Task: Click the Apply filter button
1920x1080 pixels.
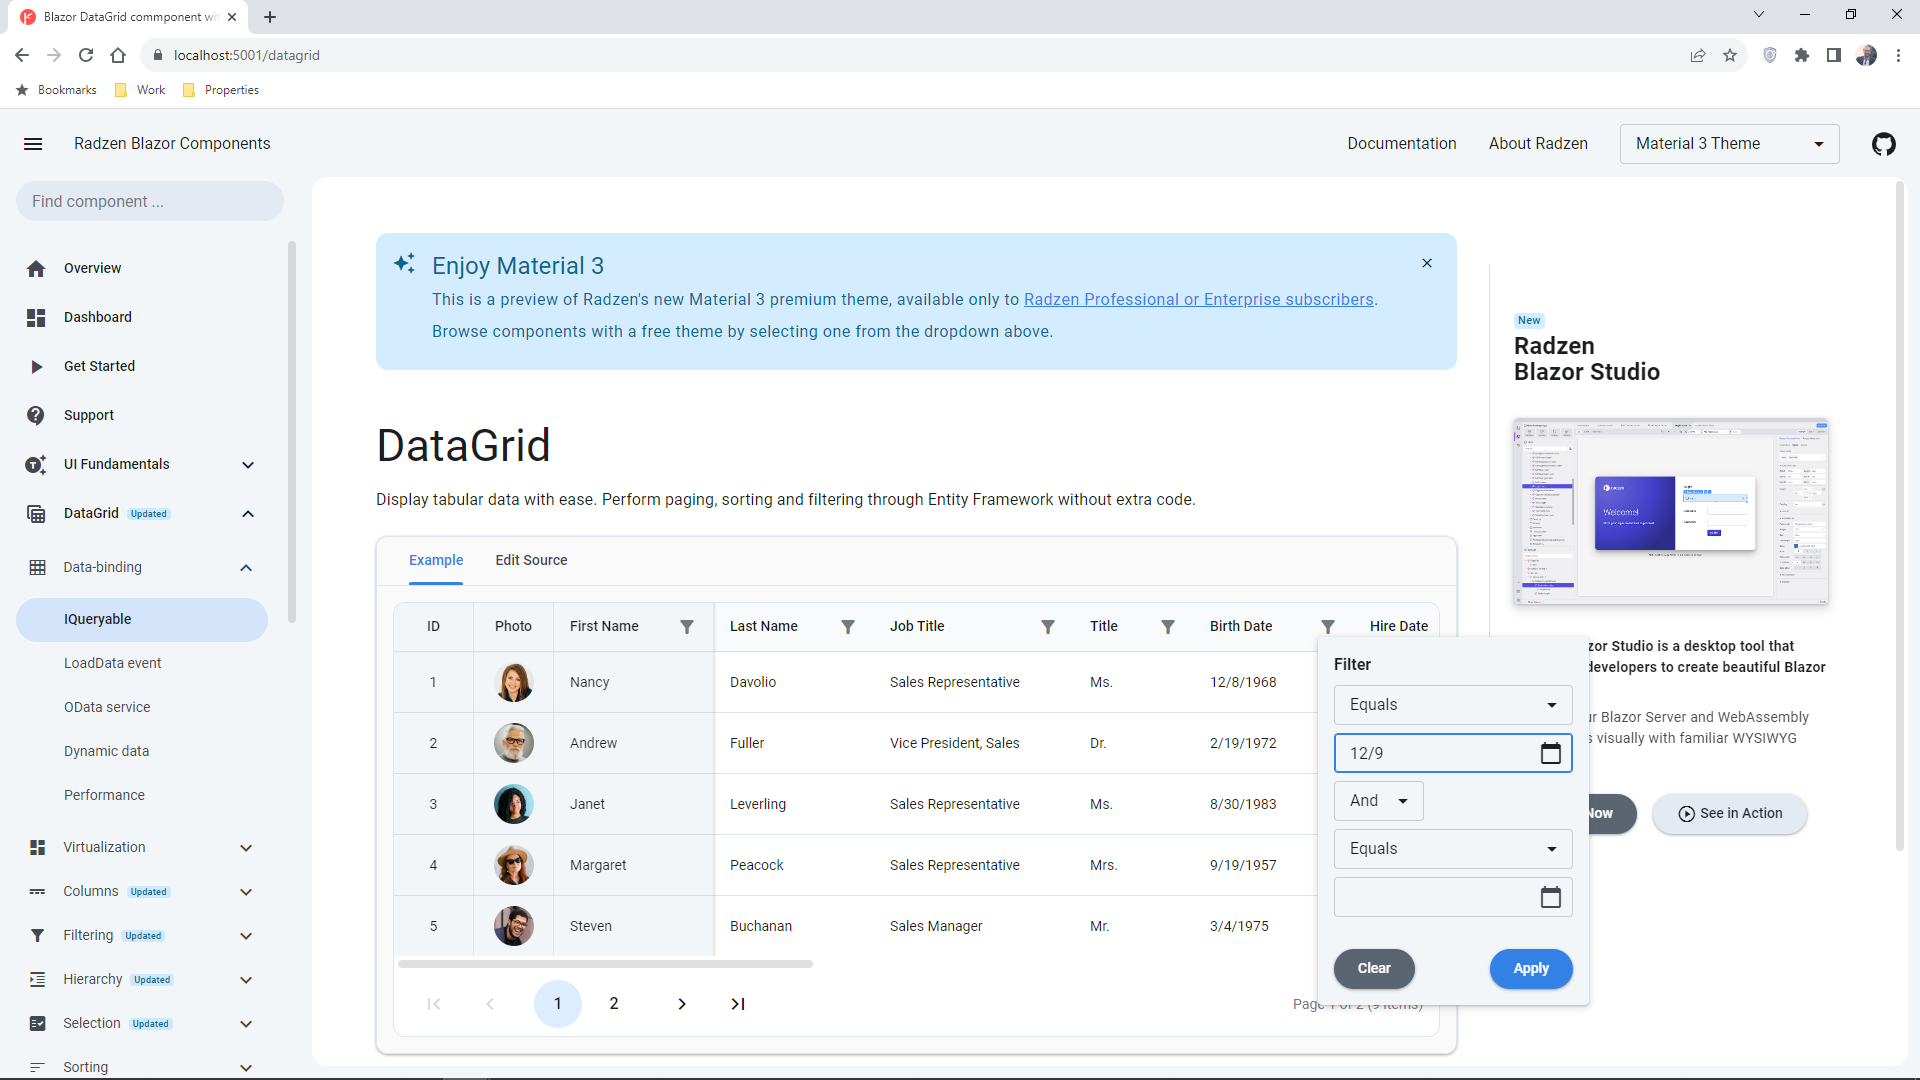Action: [x=1531, y=969]
